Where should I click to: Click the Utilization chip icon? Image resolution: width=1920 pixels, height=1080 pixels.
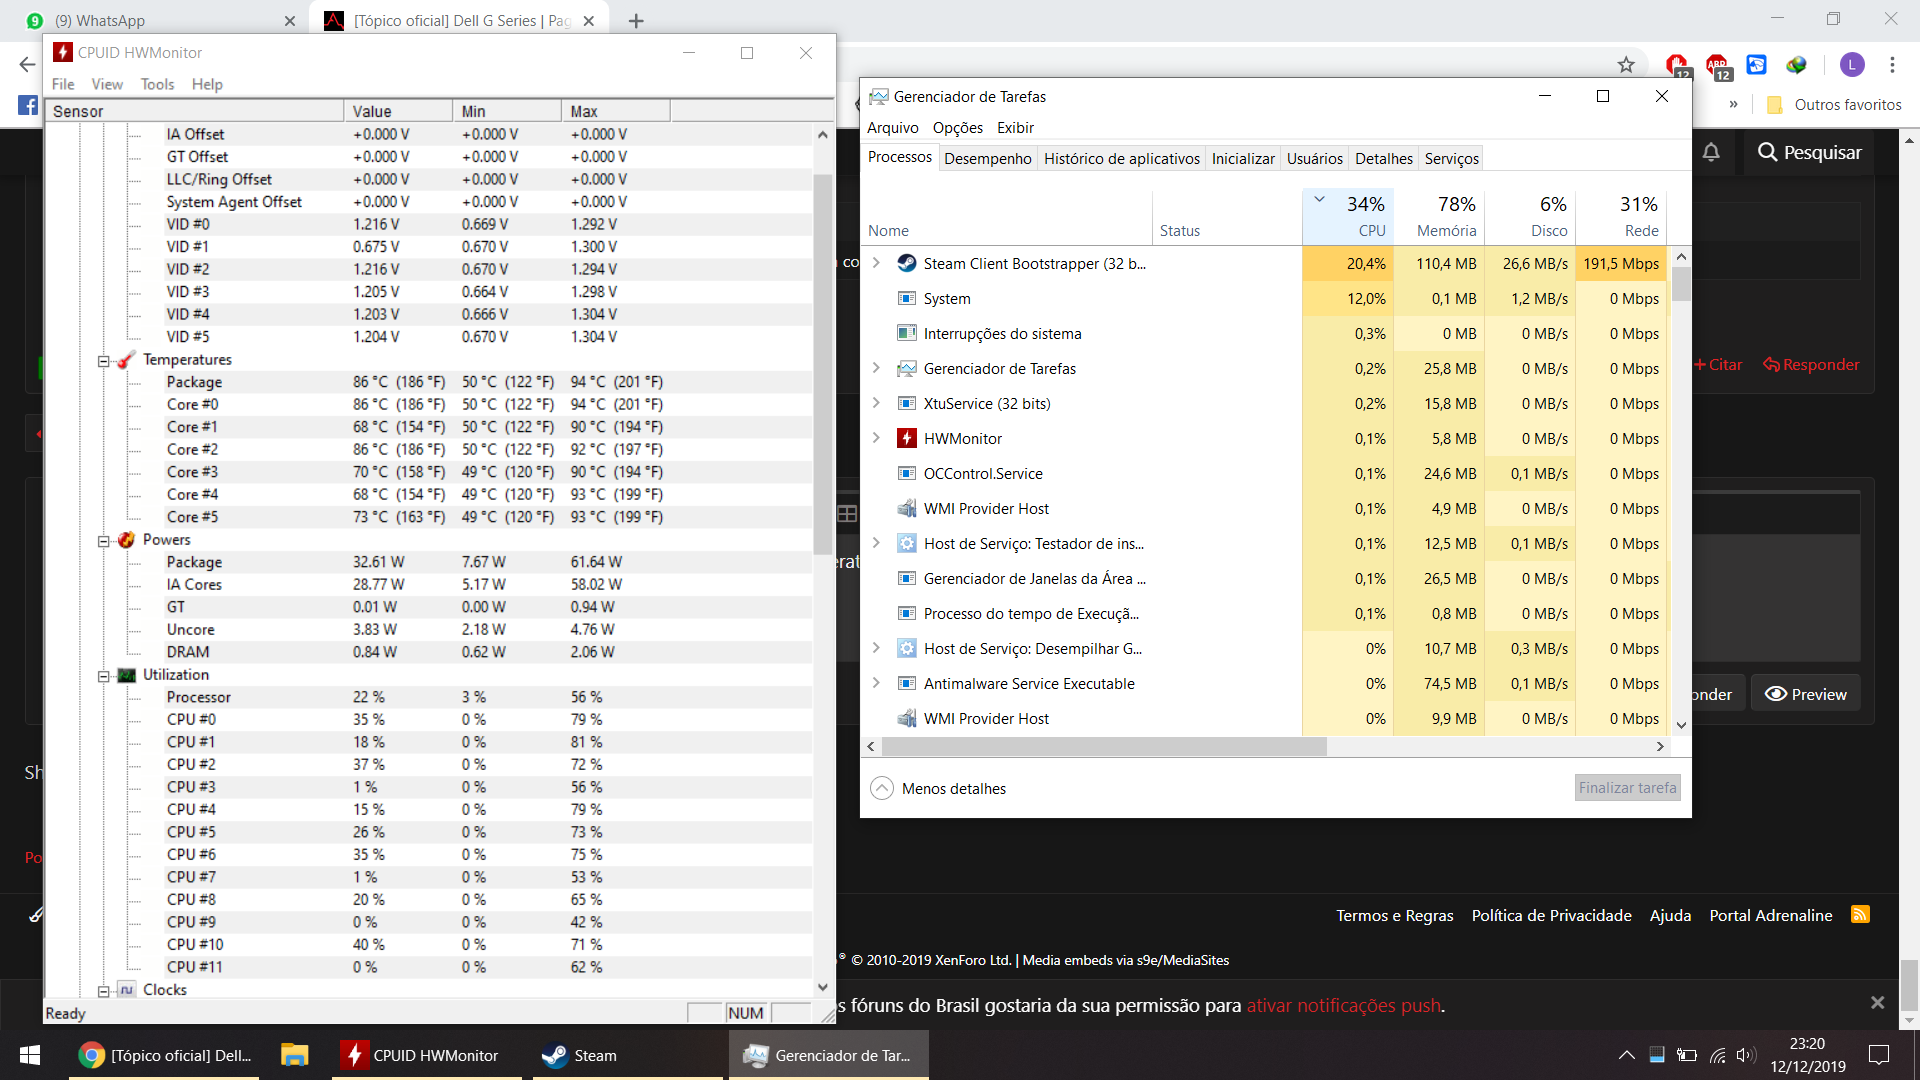(126, 675)
